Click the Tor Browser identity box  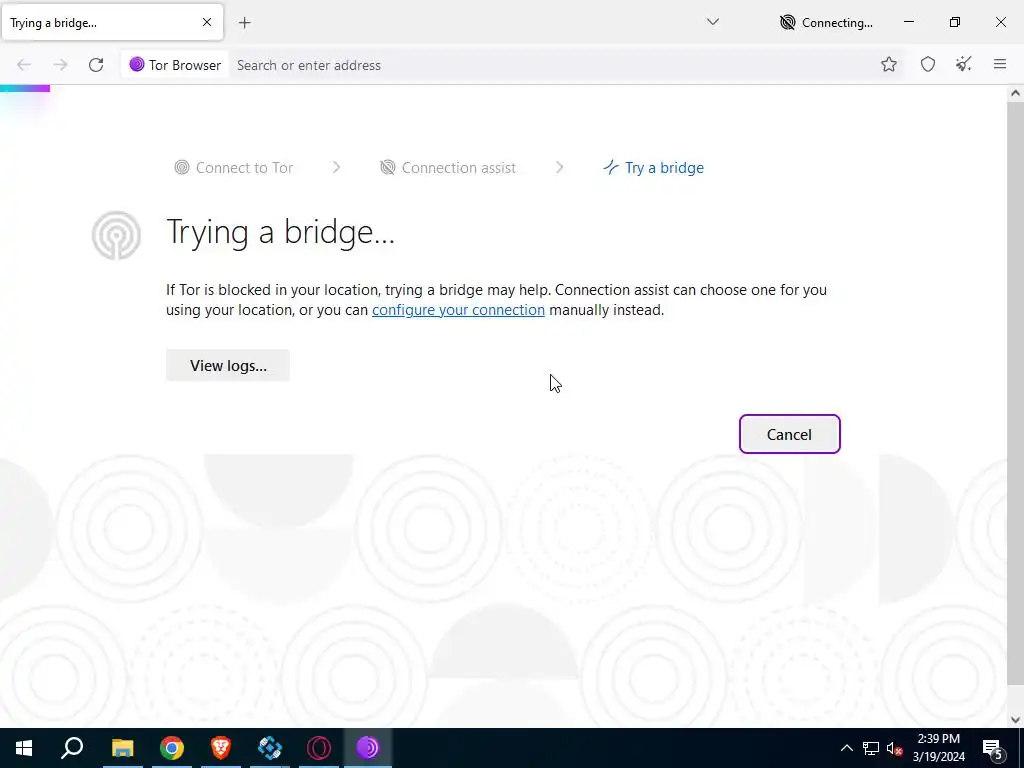(175, 65)
